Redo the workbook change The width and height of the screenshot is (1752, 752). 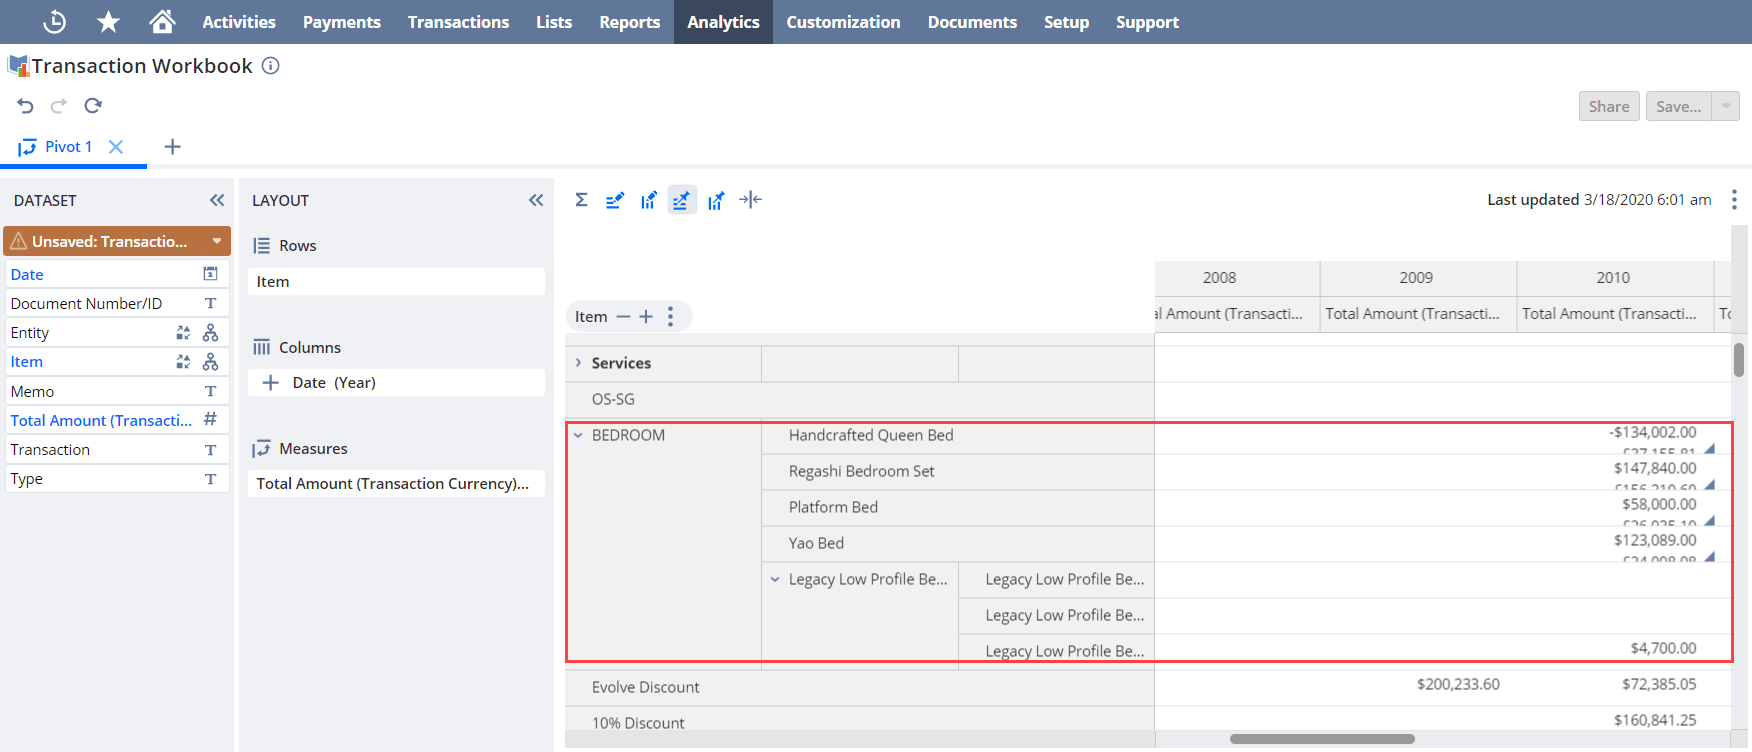(x=59, y=106)
